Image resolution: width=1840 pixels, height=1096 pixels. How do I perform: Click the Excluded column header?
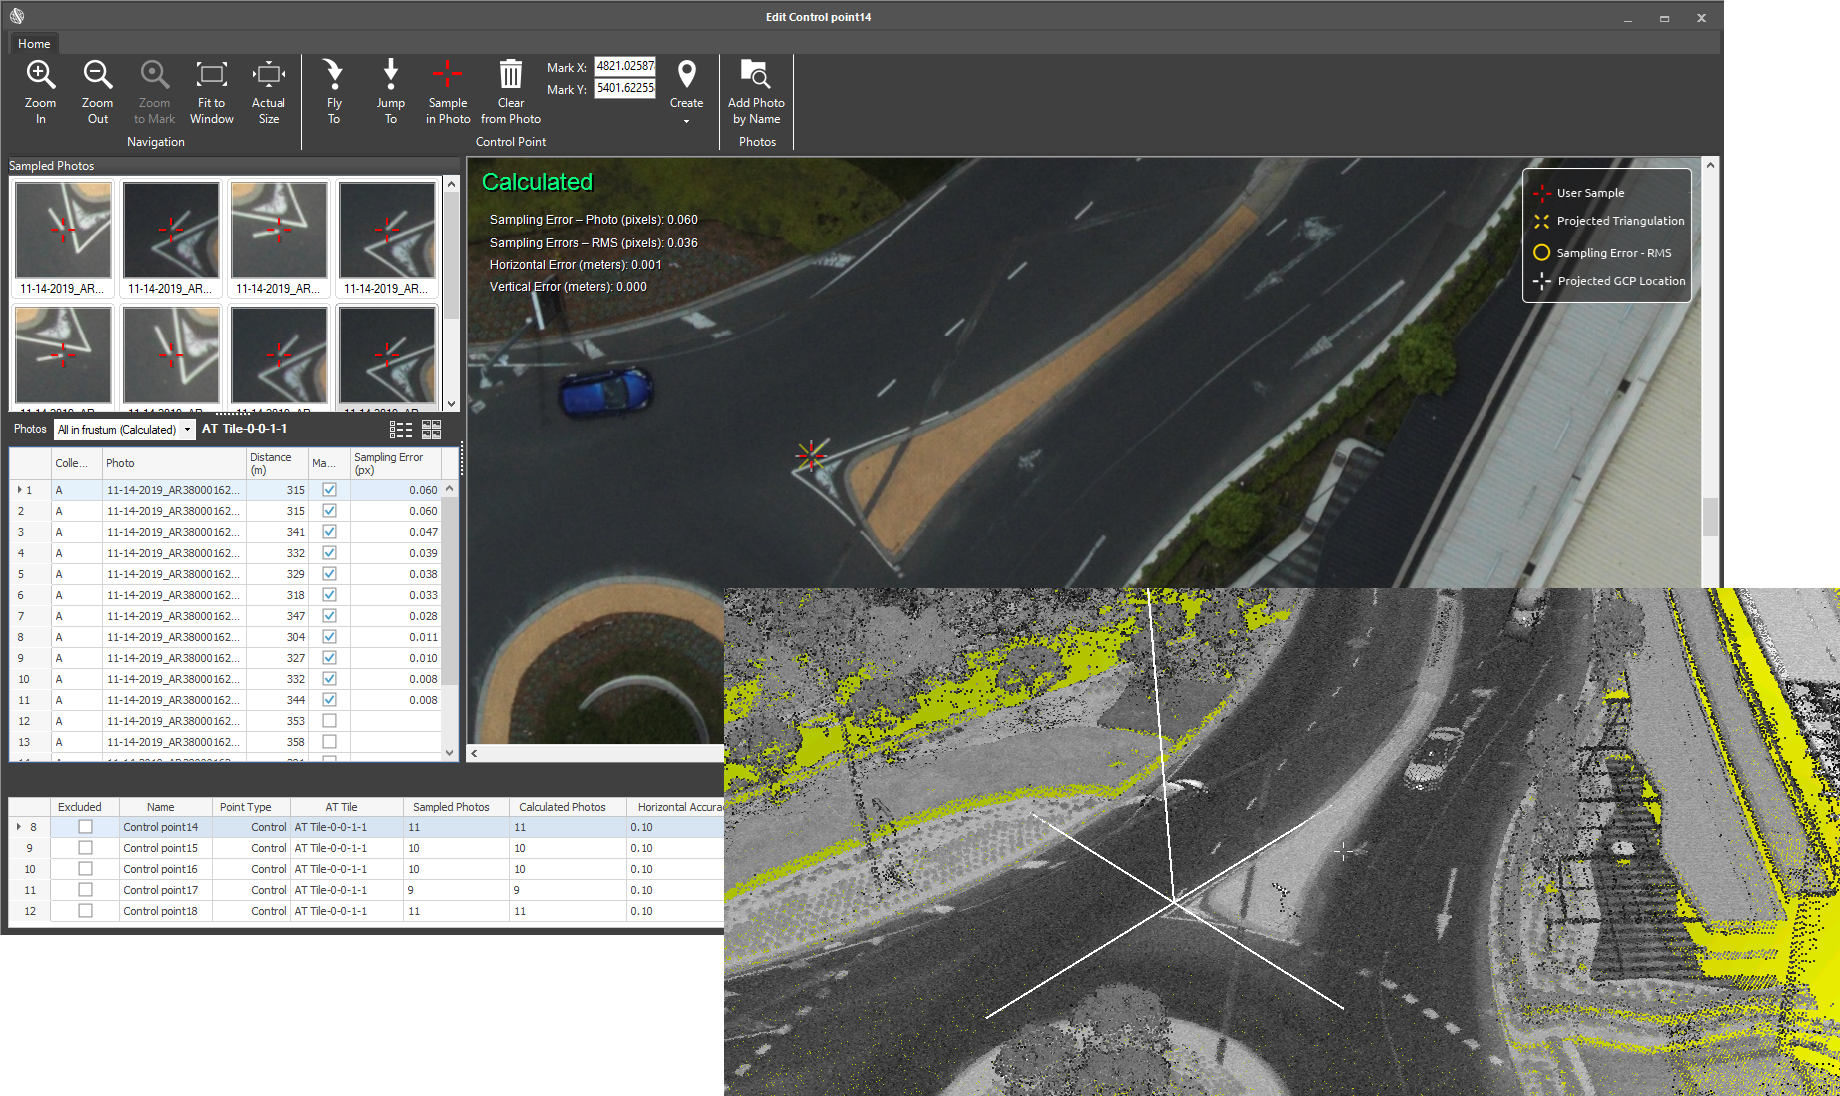(x=85, y=807)
